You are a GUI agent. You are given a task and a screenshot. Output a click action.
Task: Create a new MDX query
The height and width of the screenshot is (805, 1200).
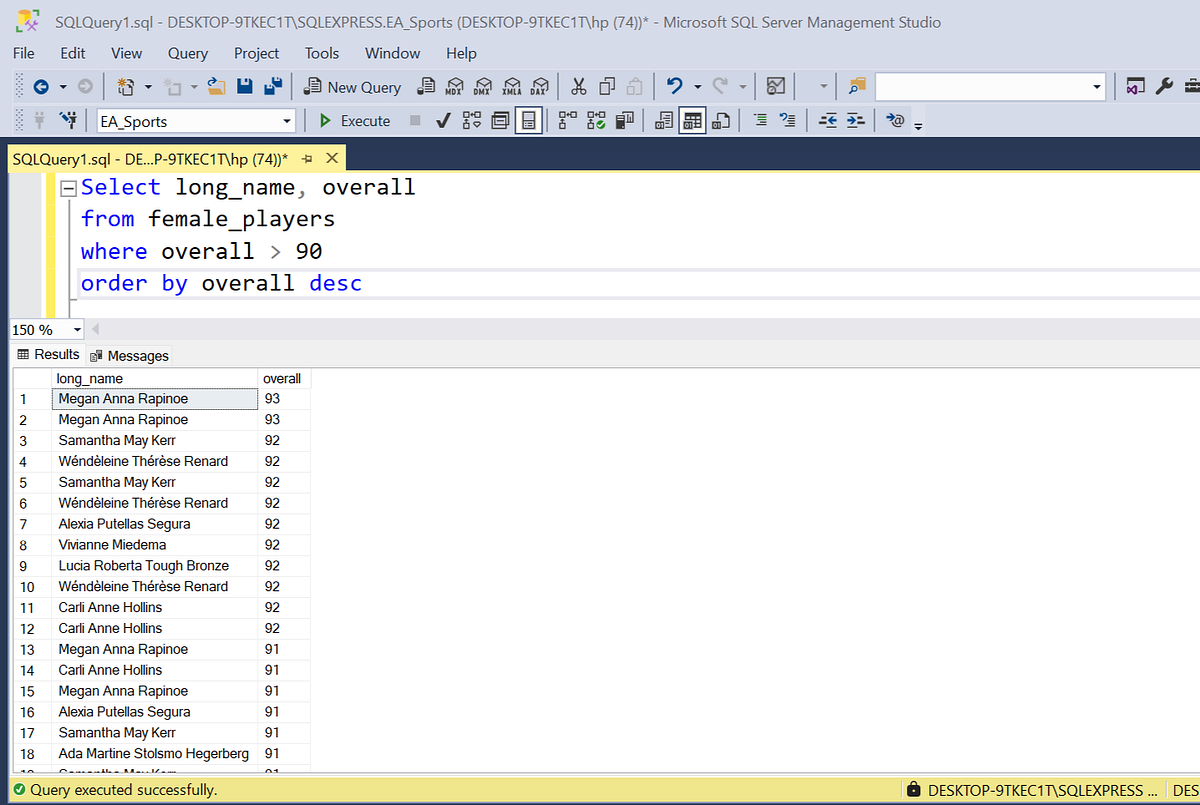[x=454, y=87]
